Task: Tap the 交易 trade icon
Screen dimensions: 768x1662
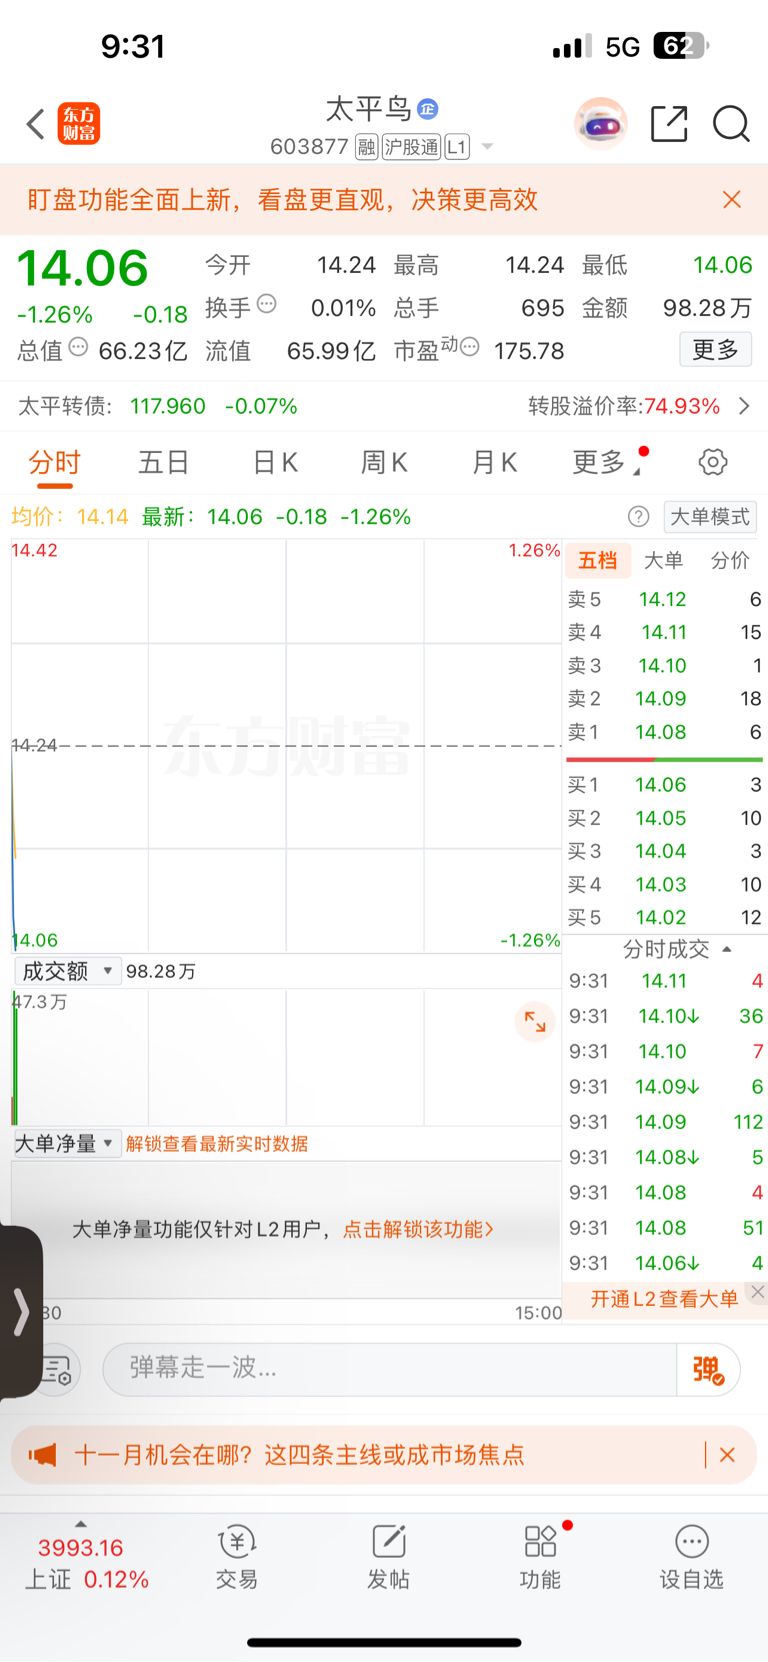Action: (x=237, y=1558)
